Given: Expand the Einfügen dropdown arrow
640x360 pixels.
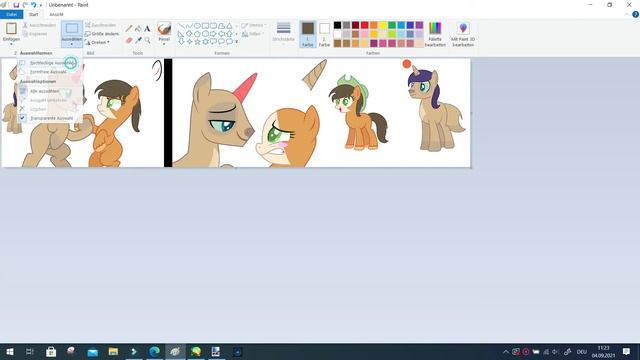Looking at the screenshot, I should 11,44.
